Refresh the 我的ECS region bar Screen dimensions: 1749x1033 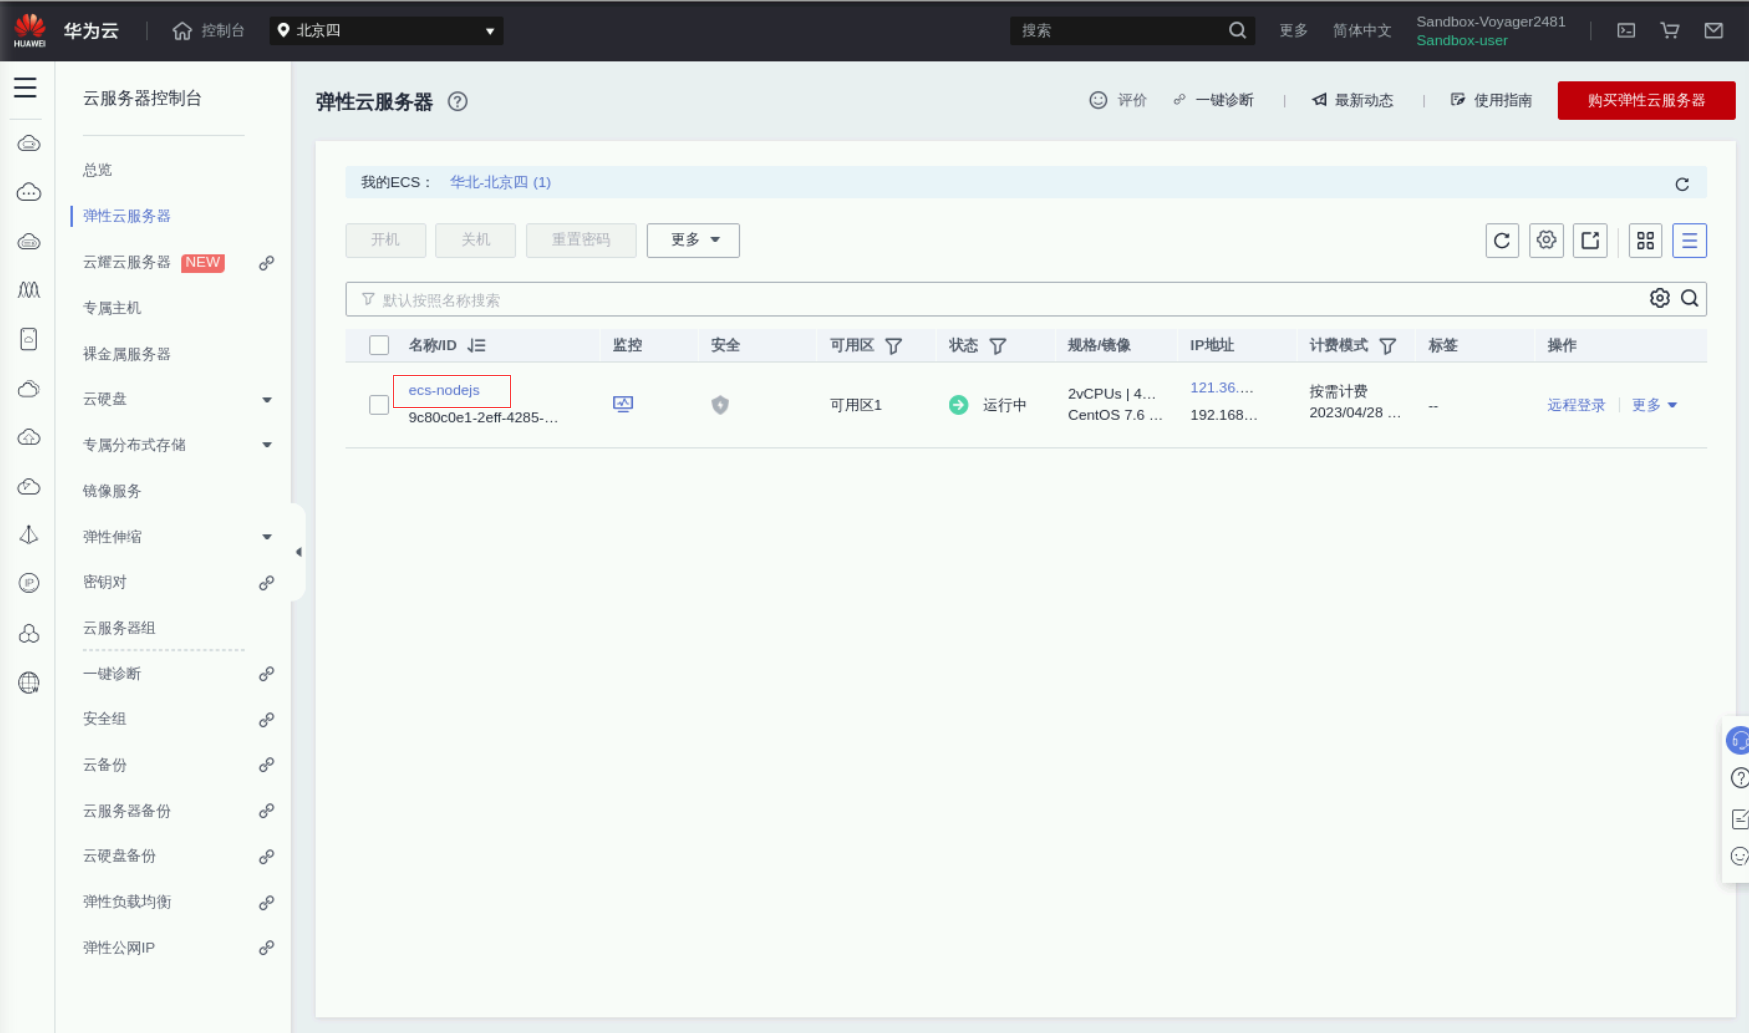click(x=1682, y=184)
